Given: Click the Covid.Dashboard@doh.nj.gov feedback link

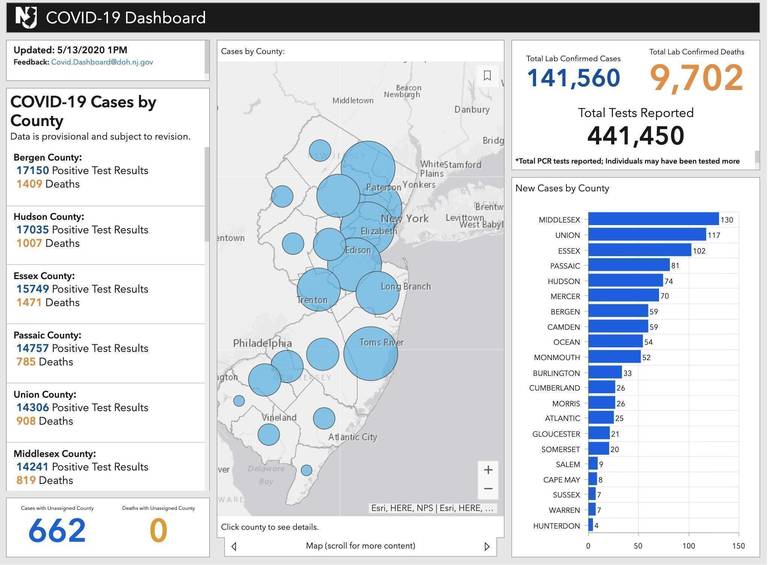Looking at the screenshot, I should point(103,62).
